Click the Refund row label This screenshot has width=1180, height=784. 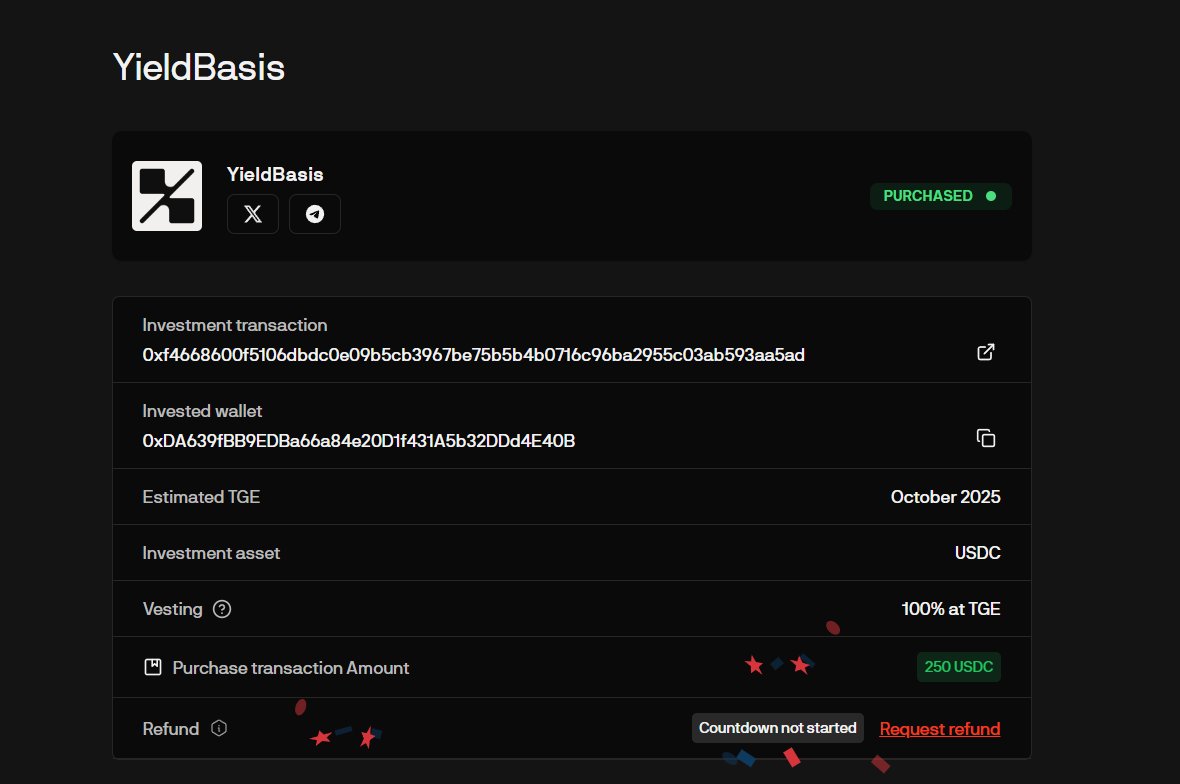click(x=171, y=728)
